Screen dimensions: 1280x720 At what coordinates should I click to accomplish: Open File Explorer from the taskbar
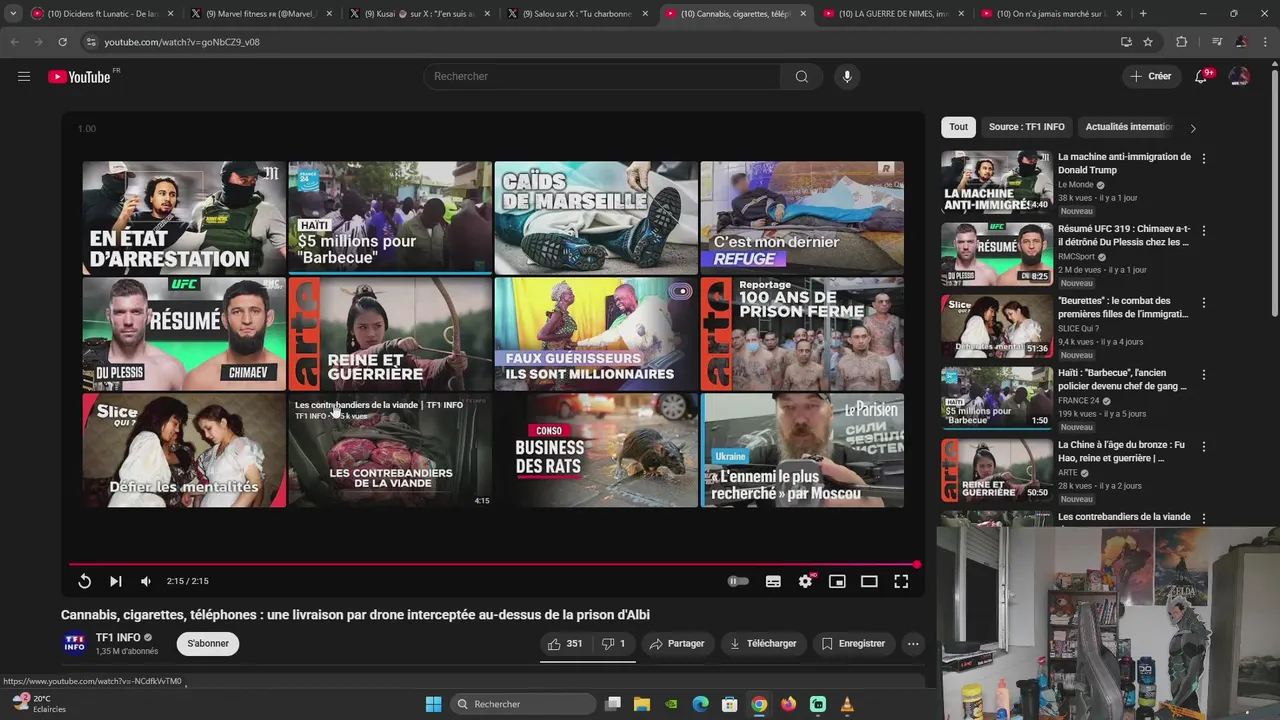(642, 704)
